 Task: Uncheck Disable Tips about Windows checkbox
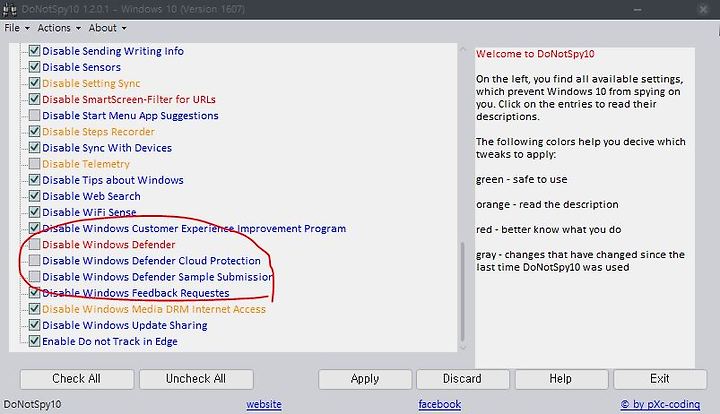pos(34,179)
